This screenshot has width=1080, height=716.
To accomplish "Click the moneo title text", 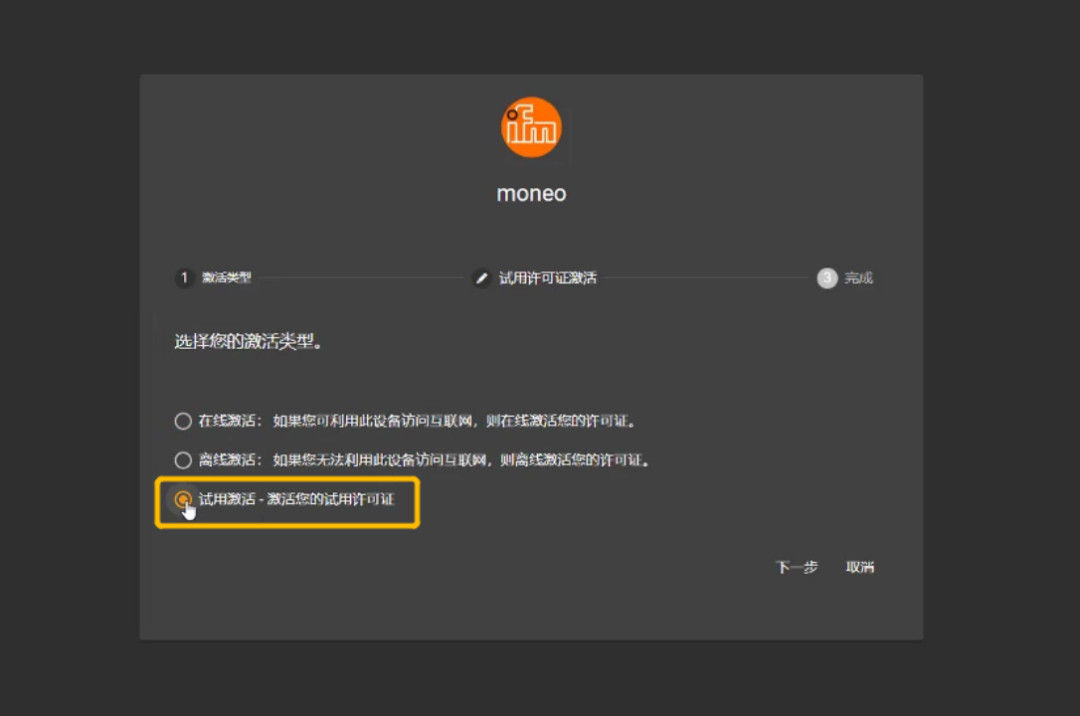I will [531, 194].
